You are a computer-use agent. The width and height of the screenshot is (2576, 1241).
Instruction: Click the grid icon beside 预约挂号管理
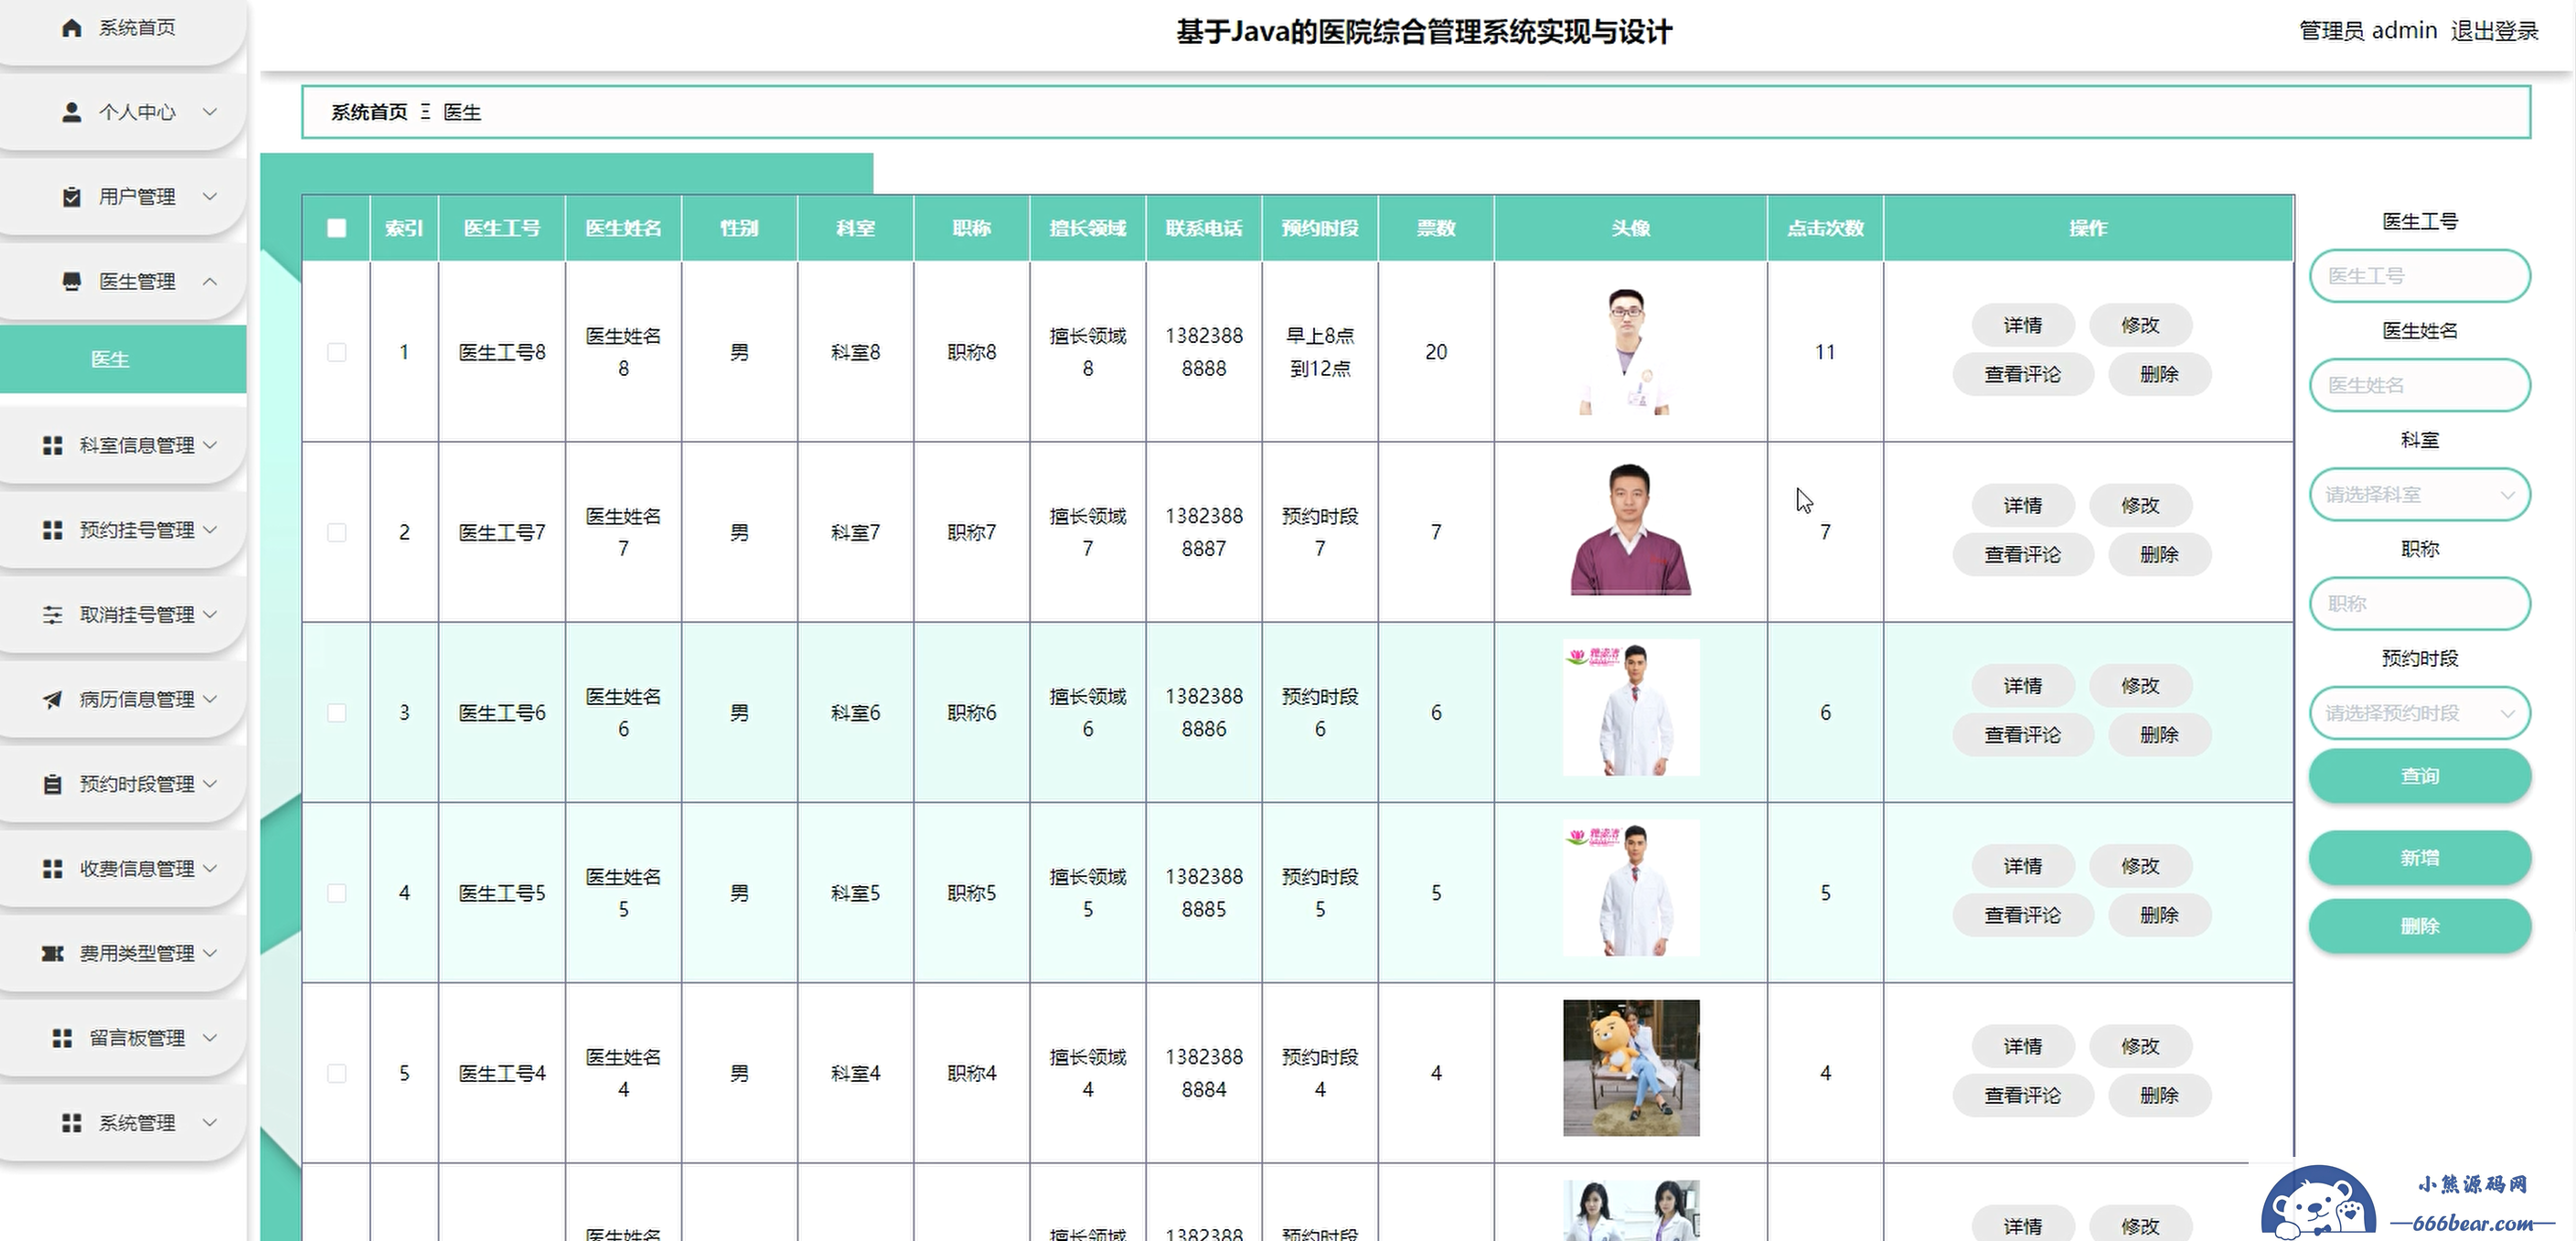(53, 530)
